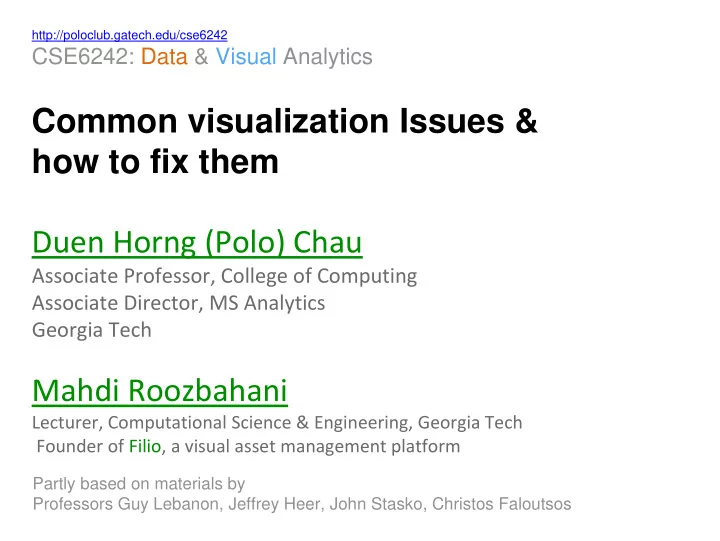Click the name Christos Faloutsos
The width and height of the screenshot is (720, 541).
(501, 504)
